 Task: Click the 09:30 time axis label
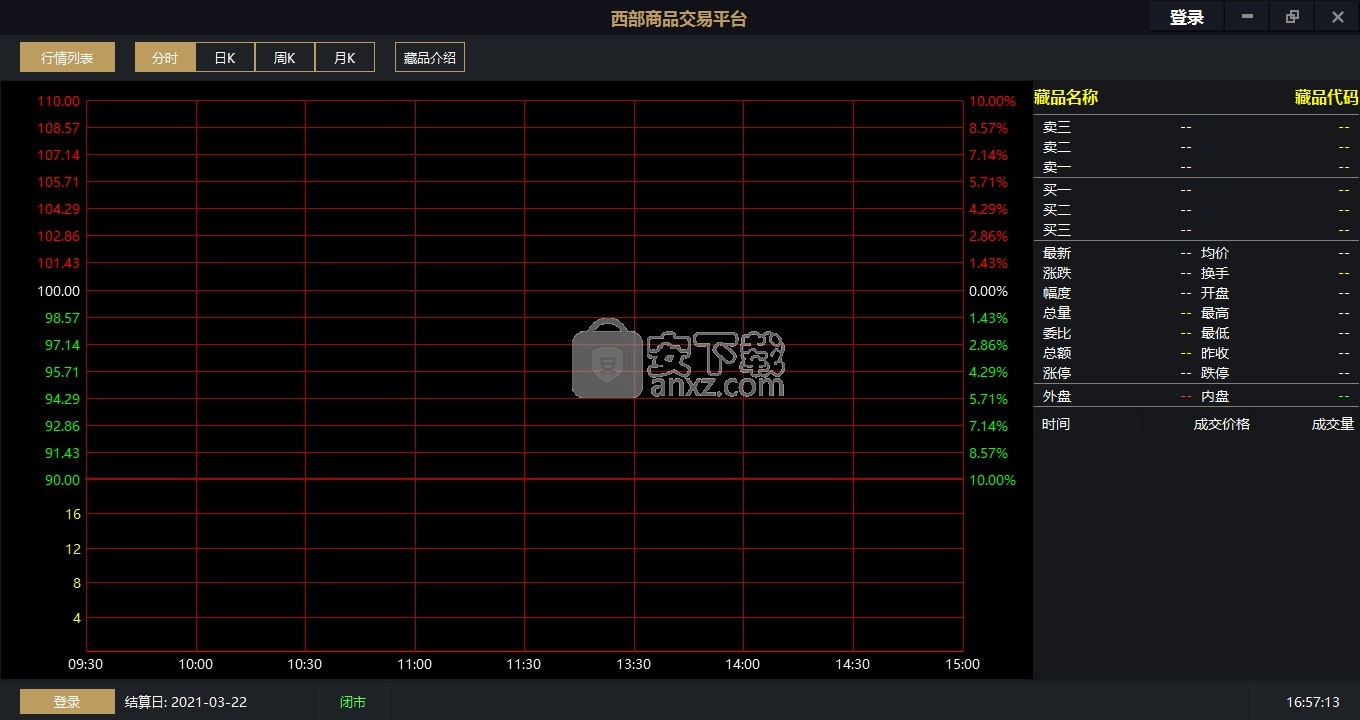tap(86, 664)
